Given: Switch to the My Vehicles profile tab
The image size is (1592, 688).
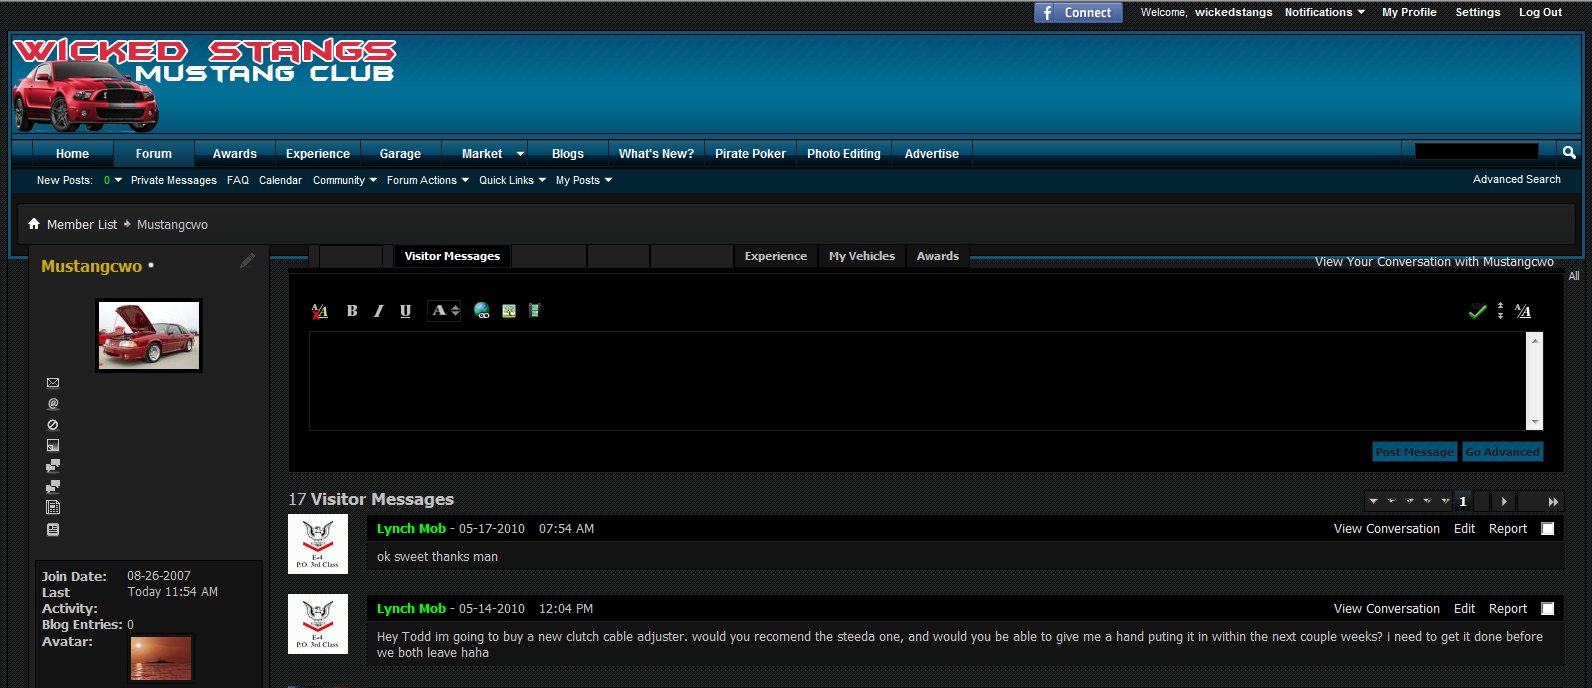Looking at the screenshot, I should pyautogui.click(x=862, y=256).
